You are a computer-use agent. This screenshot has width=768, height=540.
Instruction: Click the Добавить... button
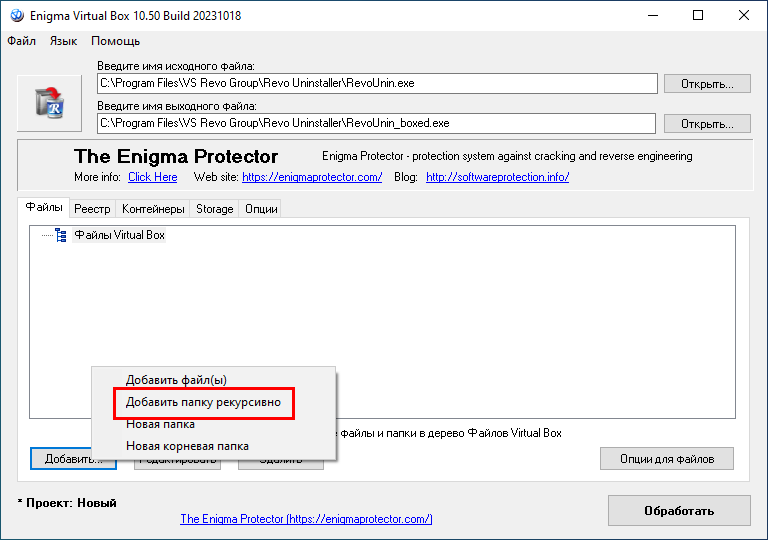click(73, 459)
